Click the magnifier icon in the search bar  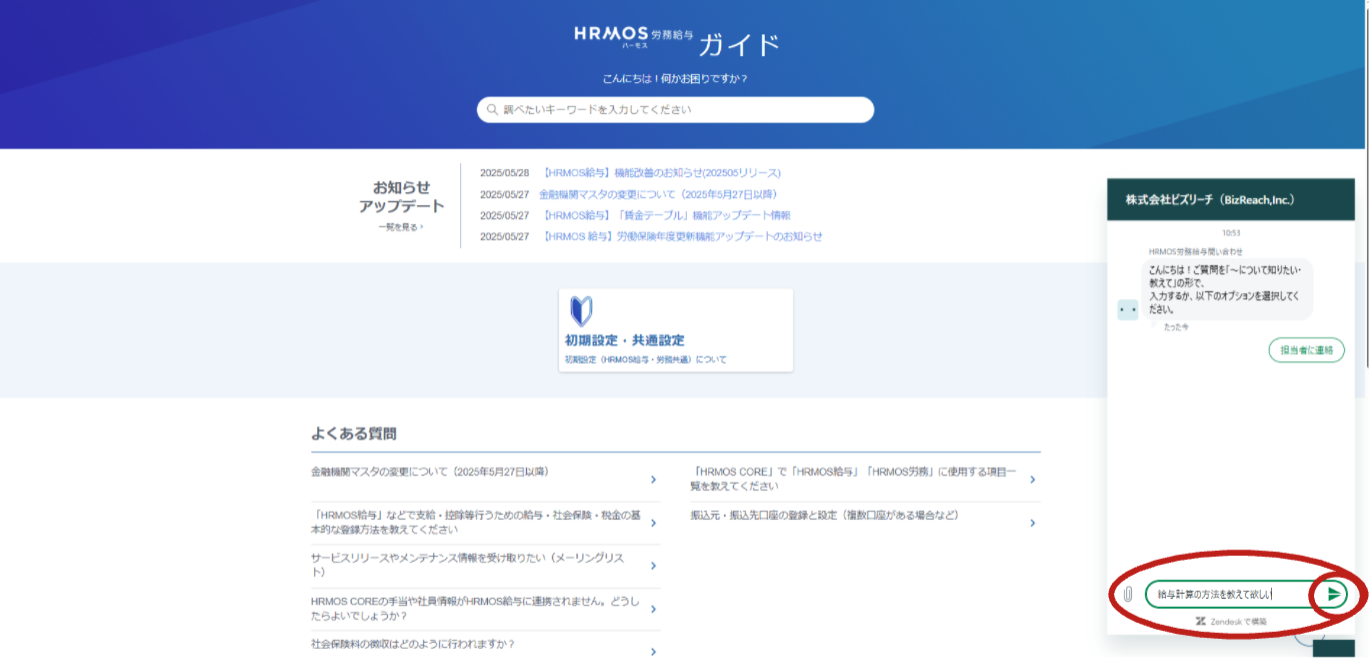(492, 110)
